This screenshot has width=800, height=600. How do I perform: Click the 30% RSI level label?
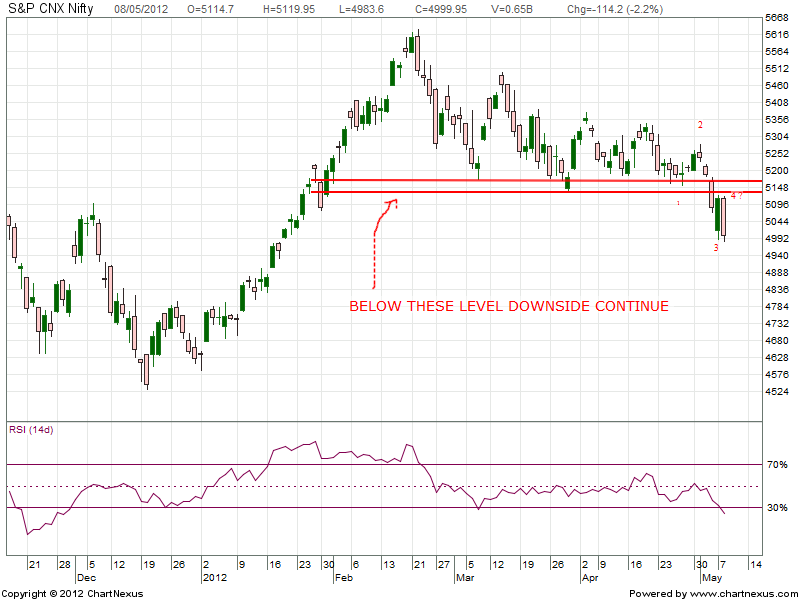[x=777, y=508]
